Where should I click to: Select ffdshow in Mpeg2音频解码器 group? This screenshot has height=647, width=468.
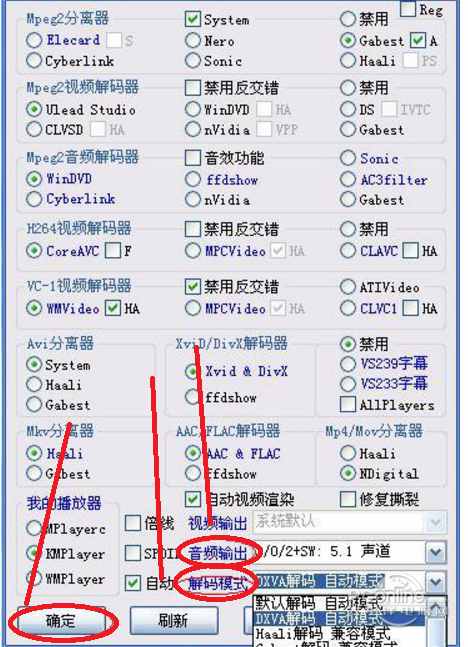(x=192, y=179)
